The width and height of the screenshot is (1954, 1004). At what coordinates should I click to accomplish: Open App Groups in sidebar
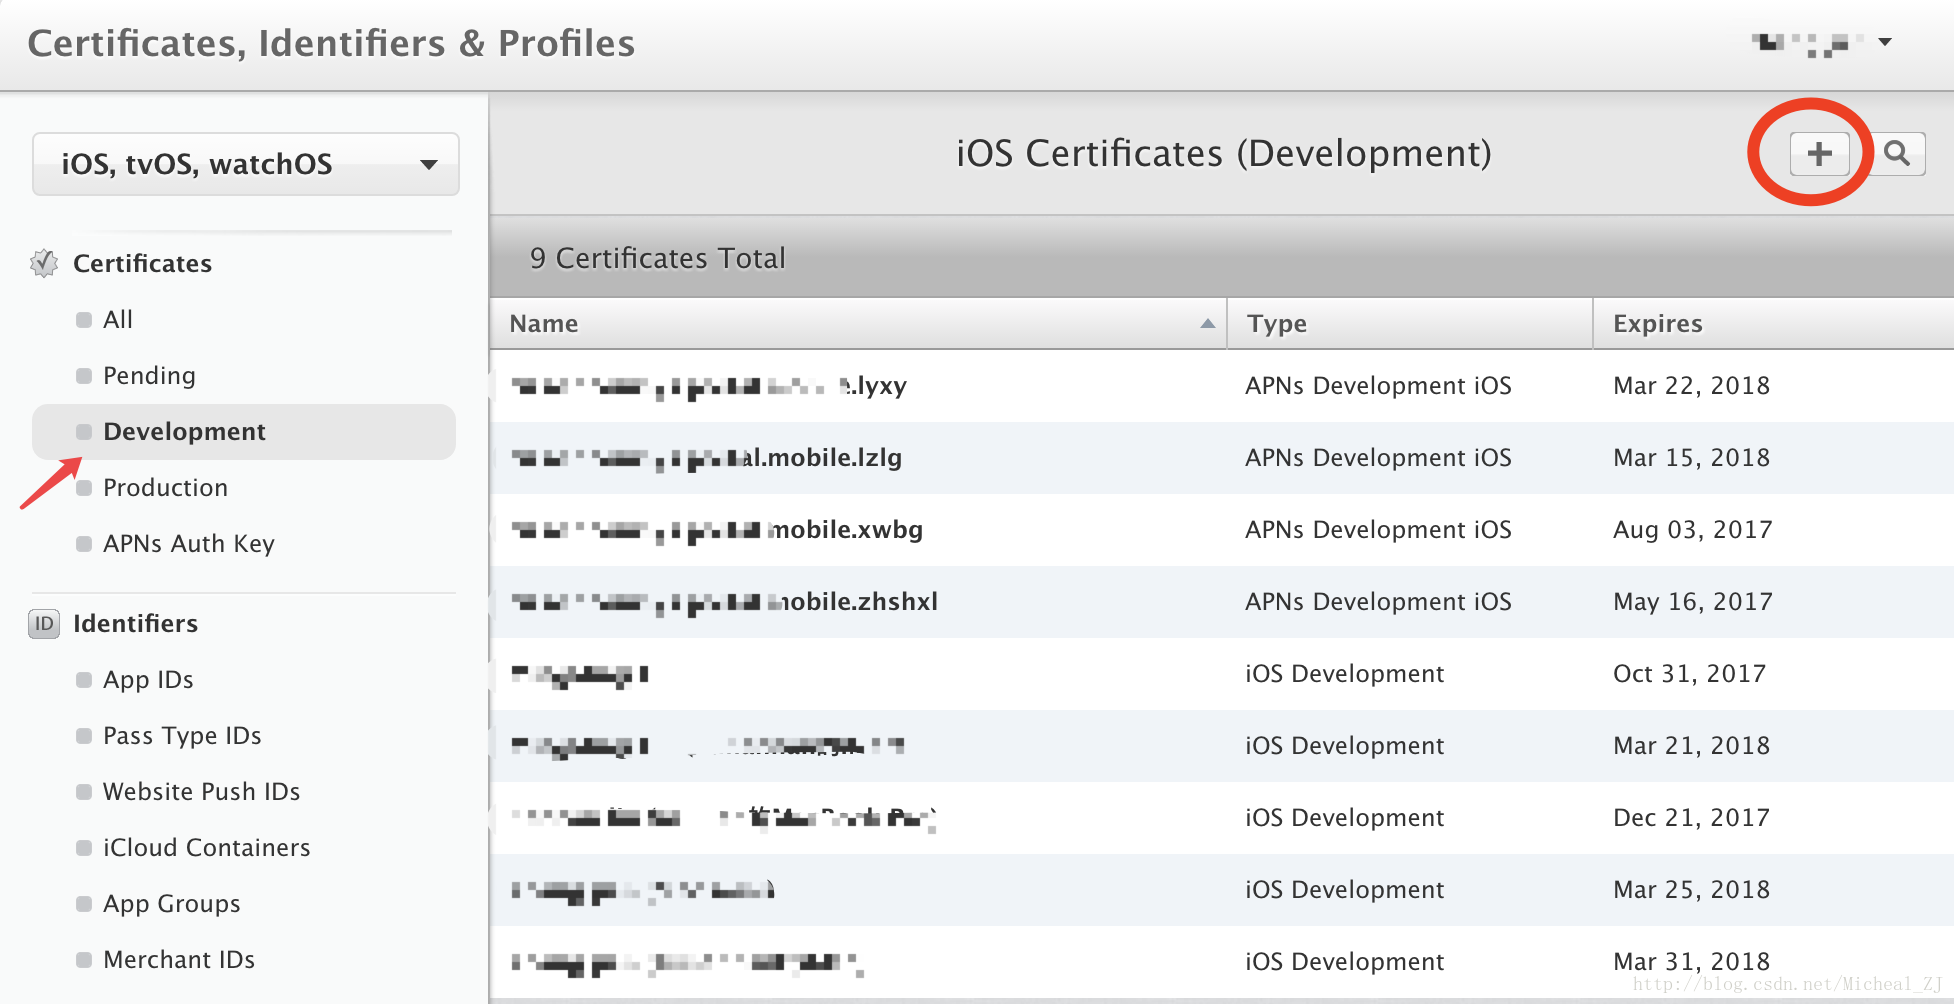[172, 903]
